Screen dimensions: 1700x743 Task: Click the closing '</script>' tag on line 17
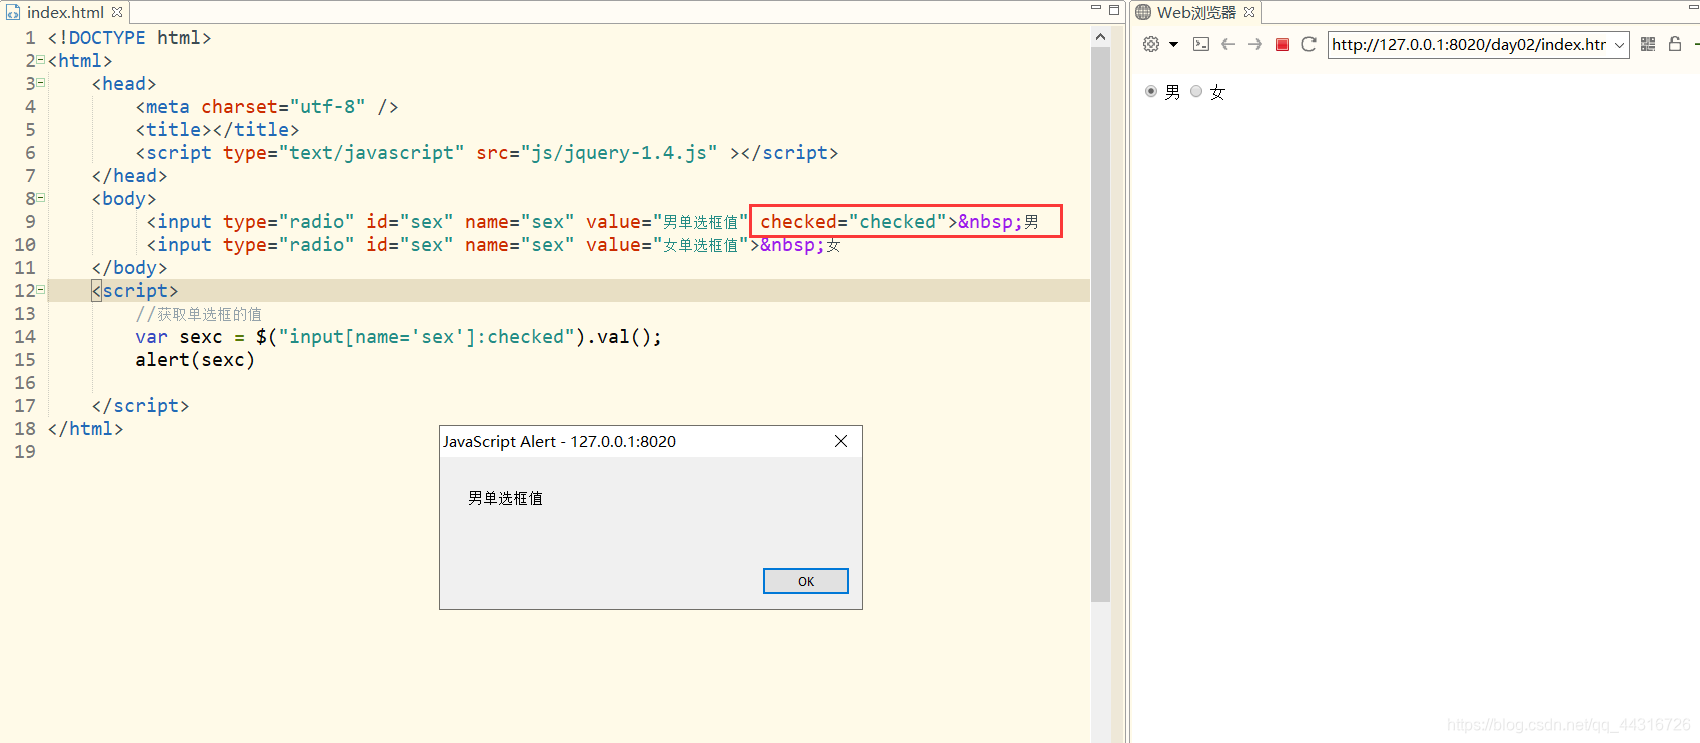[140, 406]
